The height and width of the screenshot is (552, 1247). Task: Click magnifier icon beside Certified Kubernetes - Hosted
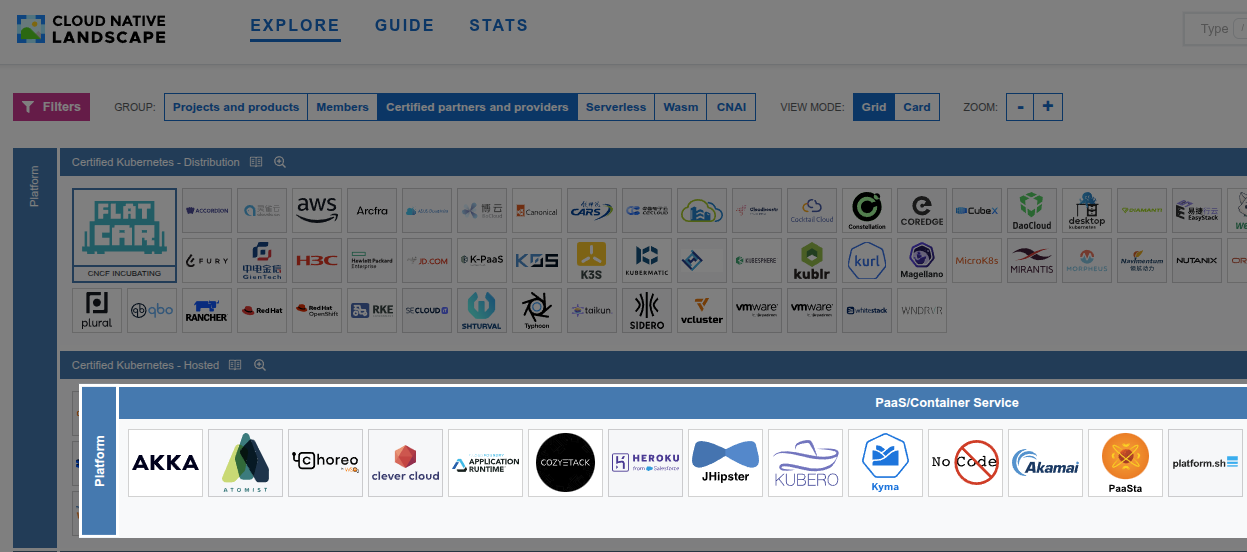(259, 365)
